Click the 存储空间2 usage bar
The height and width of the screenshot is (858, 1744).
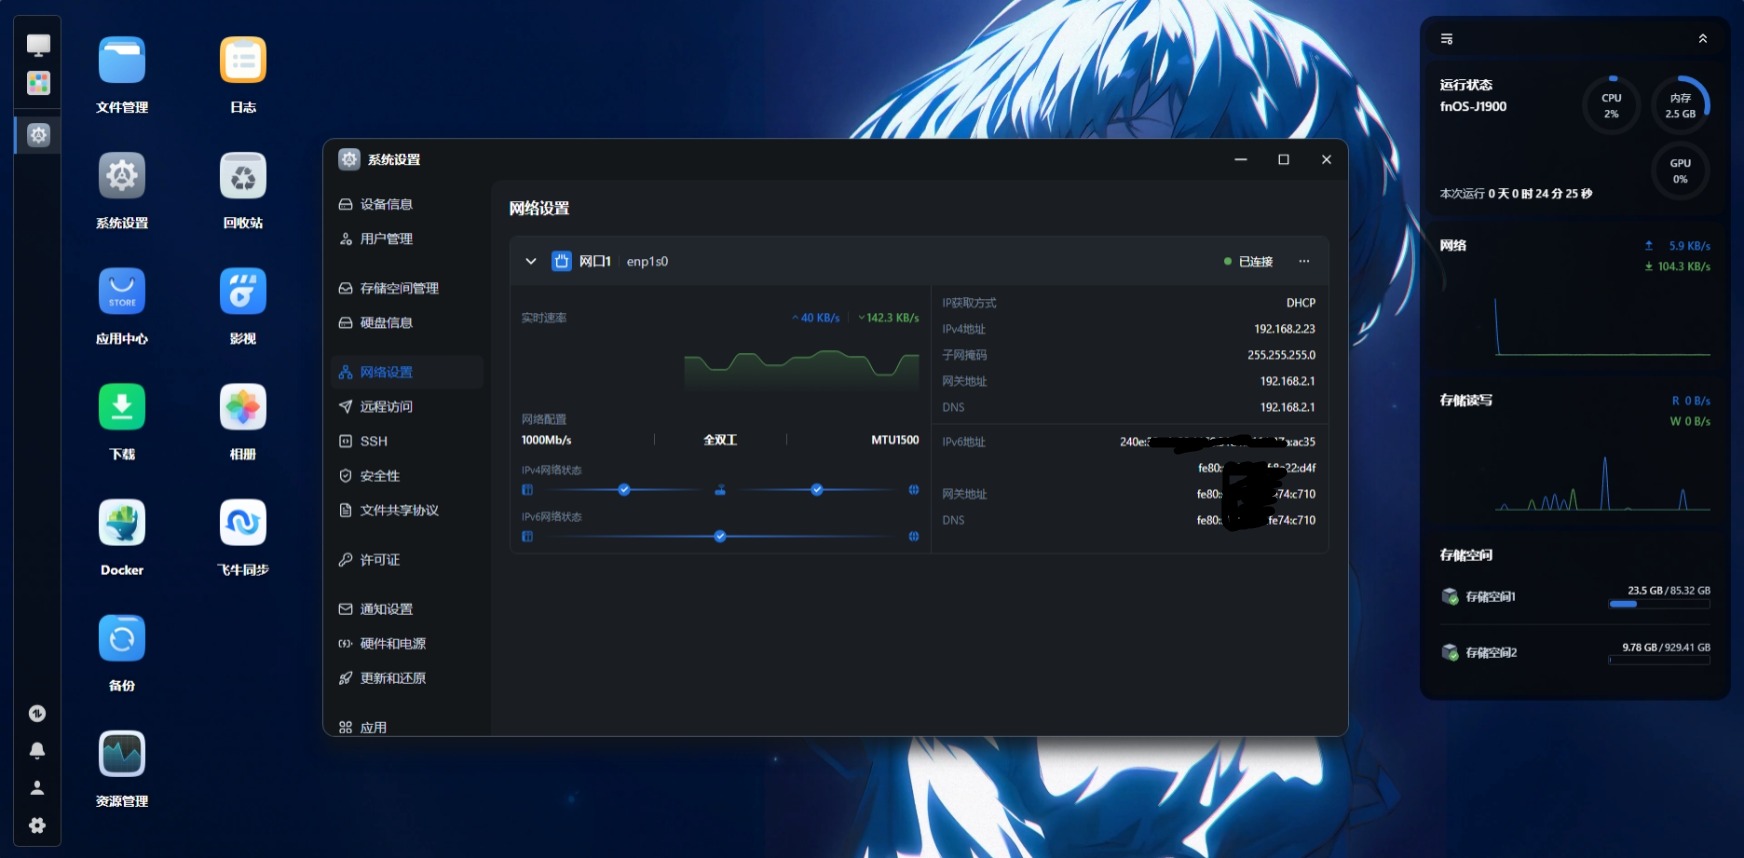pyautogui.click(x=1659, y=660)
